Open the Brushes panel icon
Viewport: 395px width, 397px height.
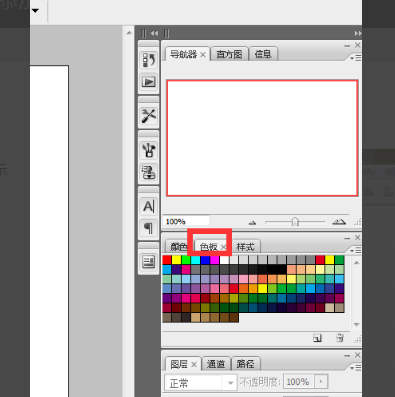click(149, 150)
